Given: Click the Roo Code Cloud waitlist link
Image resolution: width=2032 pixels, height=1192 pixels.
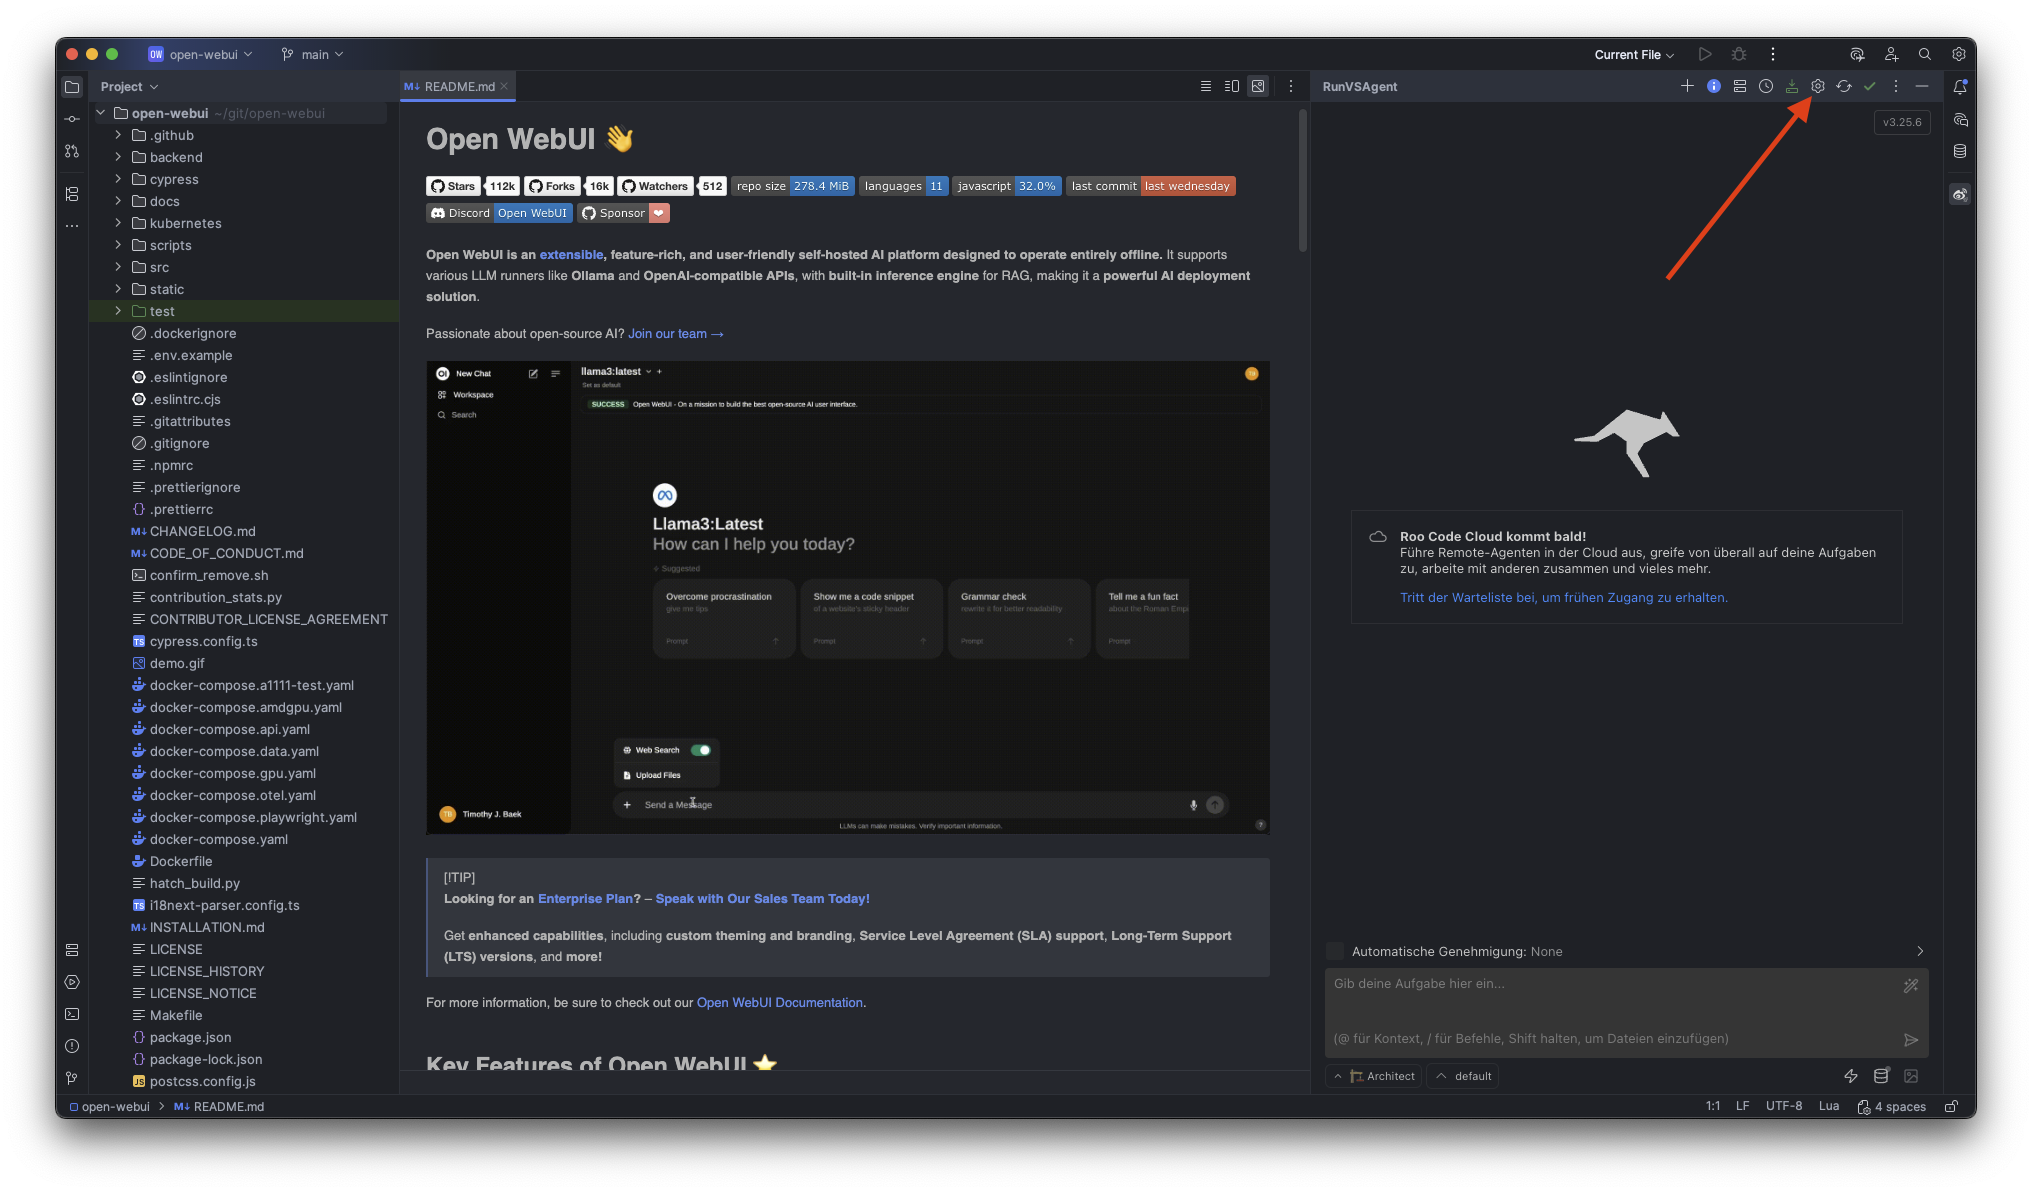Looking at the screenshot, I should pos(1563,598).
